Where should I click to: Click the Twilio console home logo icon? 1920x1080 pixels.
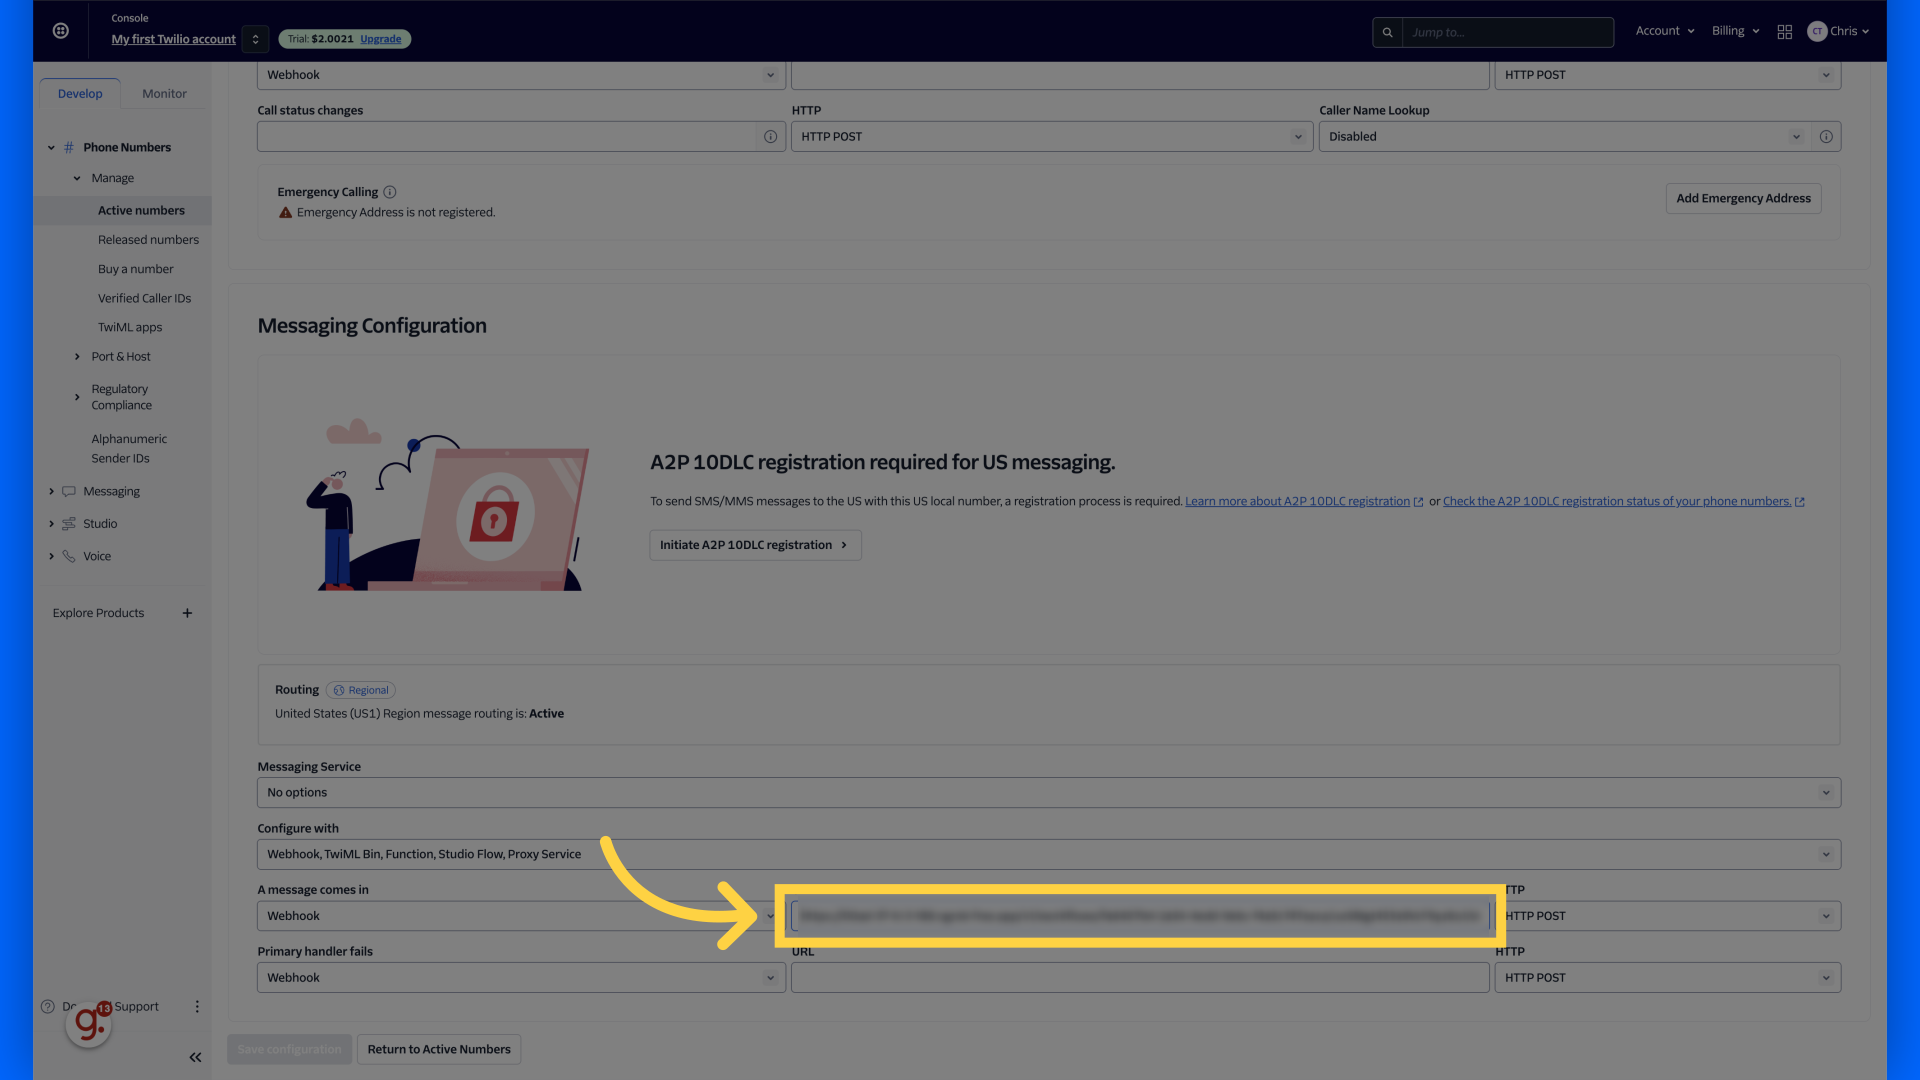click(61, 31)
